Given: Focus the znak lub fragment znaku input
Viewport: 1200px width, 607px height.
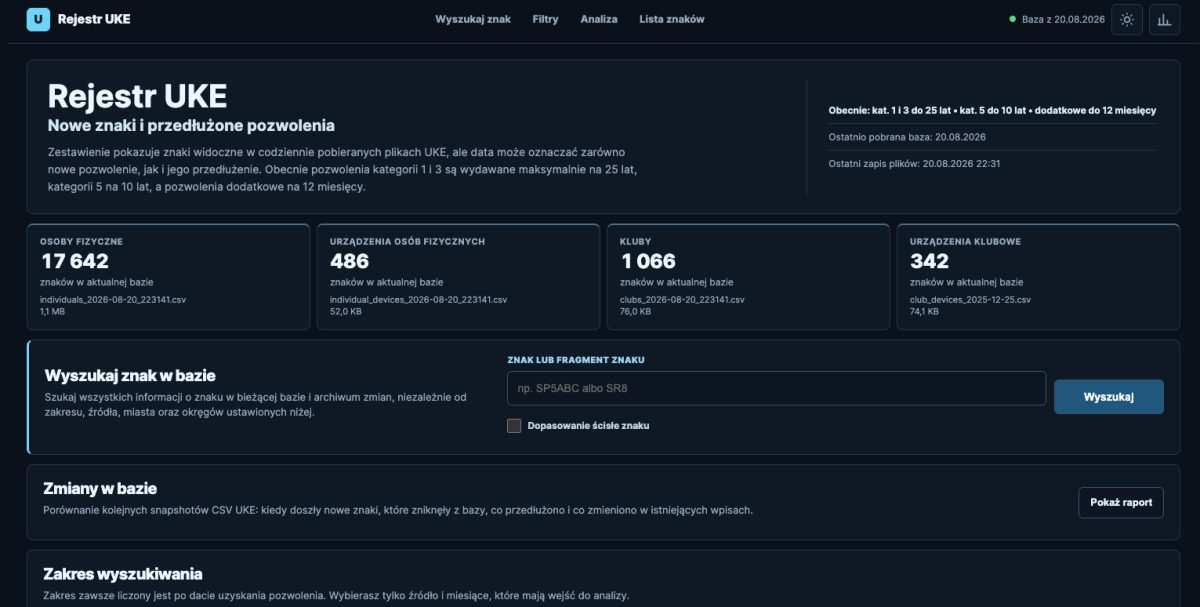Looking at the screenshot, I should 776,388.
